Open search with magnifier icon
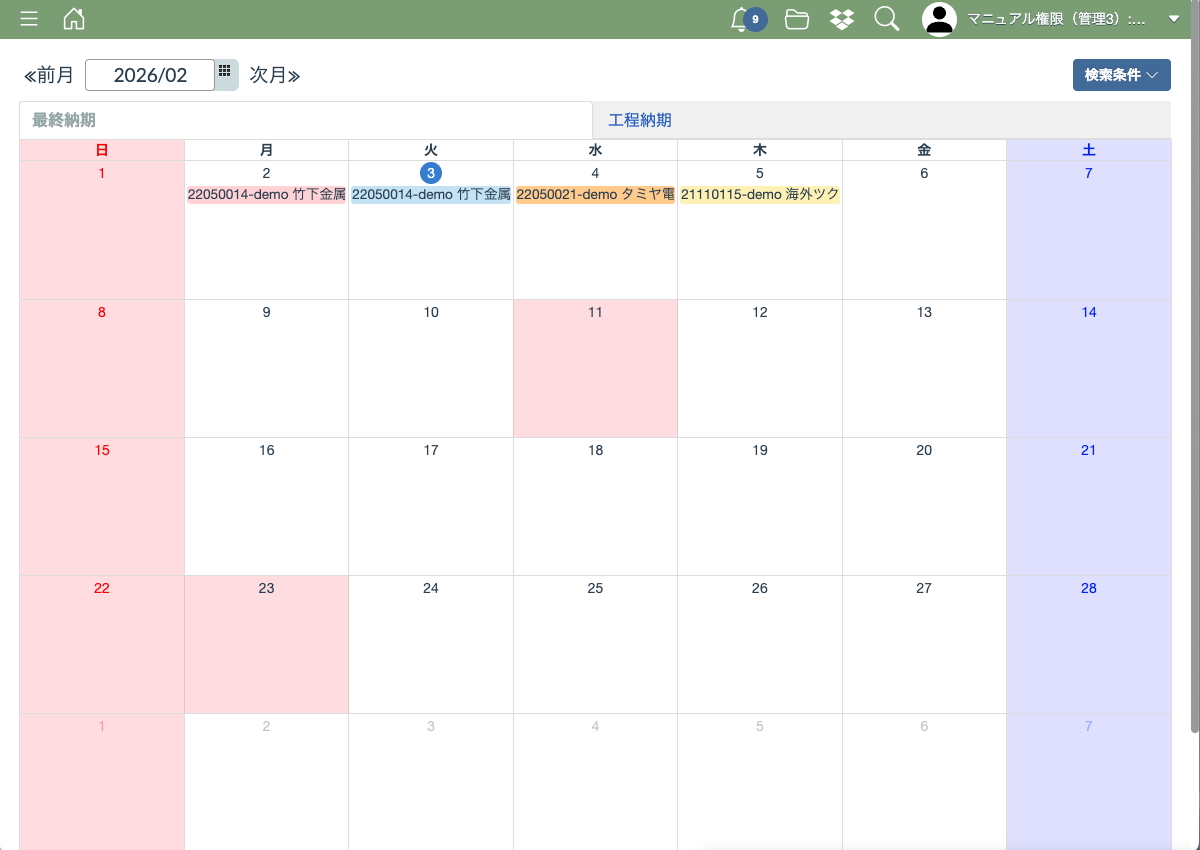The width and height of the screenshot is (1200, 850). click(887, 19)
